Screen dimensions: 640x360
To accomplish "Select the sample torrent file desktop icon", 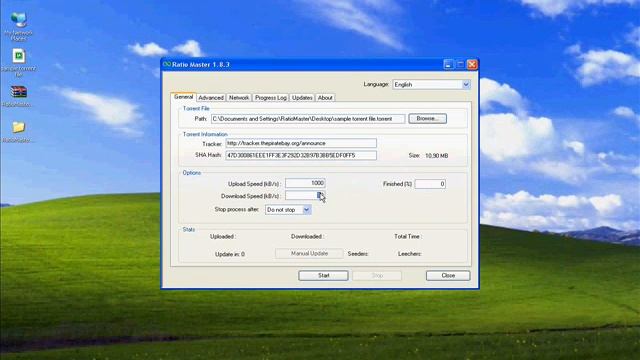I will tap(18, 62).
